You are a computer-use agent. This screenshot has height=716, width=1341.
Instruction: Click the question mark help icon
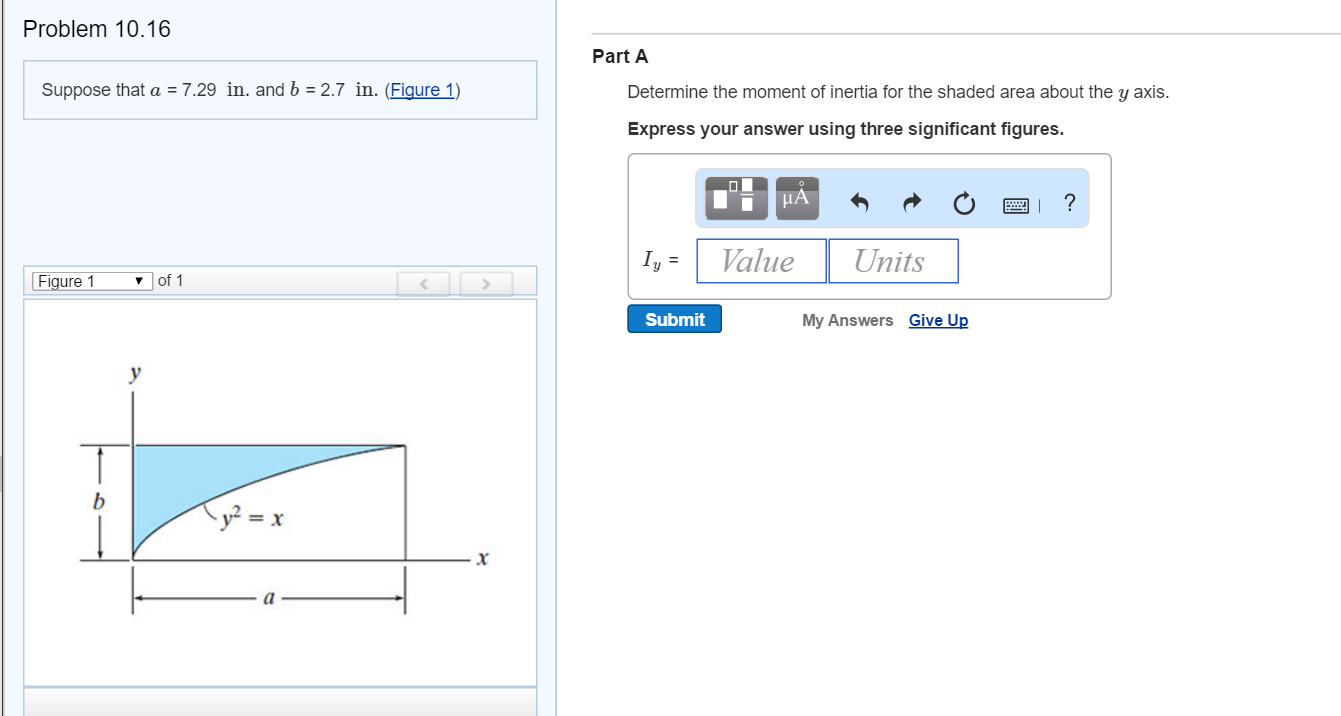(x=1069, y=203)
